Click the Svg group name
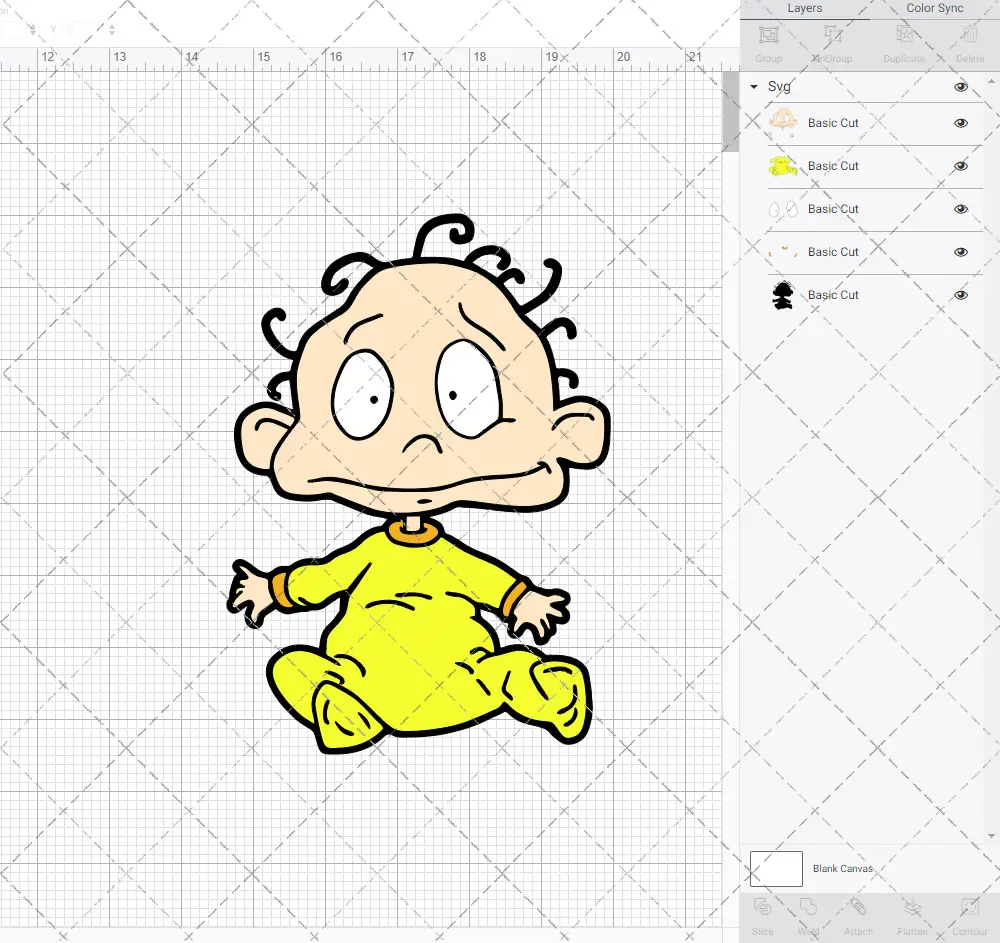1000x943 pixels. pos(779,87)
